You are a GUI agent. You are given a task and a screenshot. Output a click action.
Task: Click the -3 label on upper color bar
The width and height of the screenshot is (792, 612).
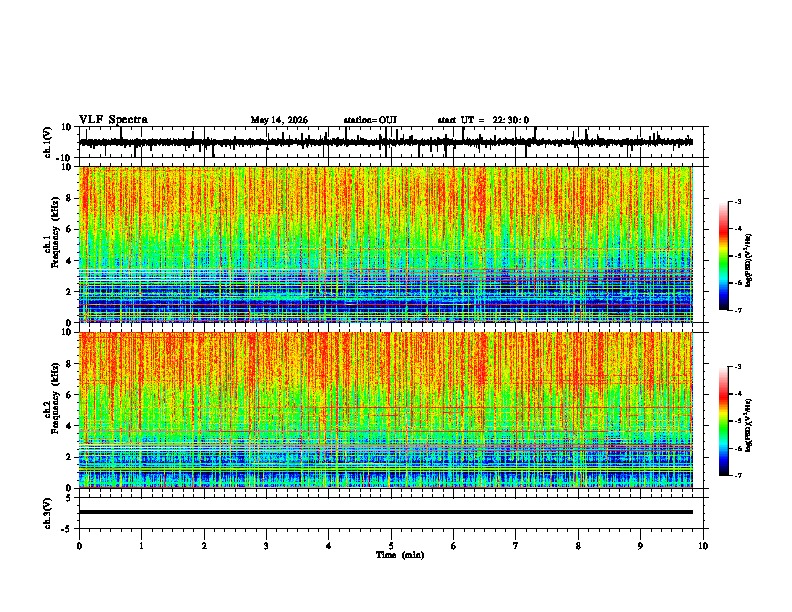pos(737,201)
